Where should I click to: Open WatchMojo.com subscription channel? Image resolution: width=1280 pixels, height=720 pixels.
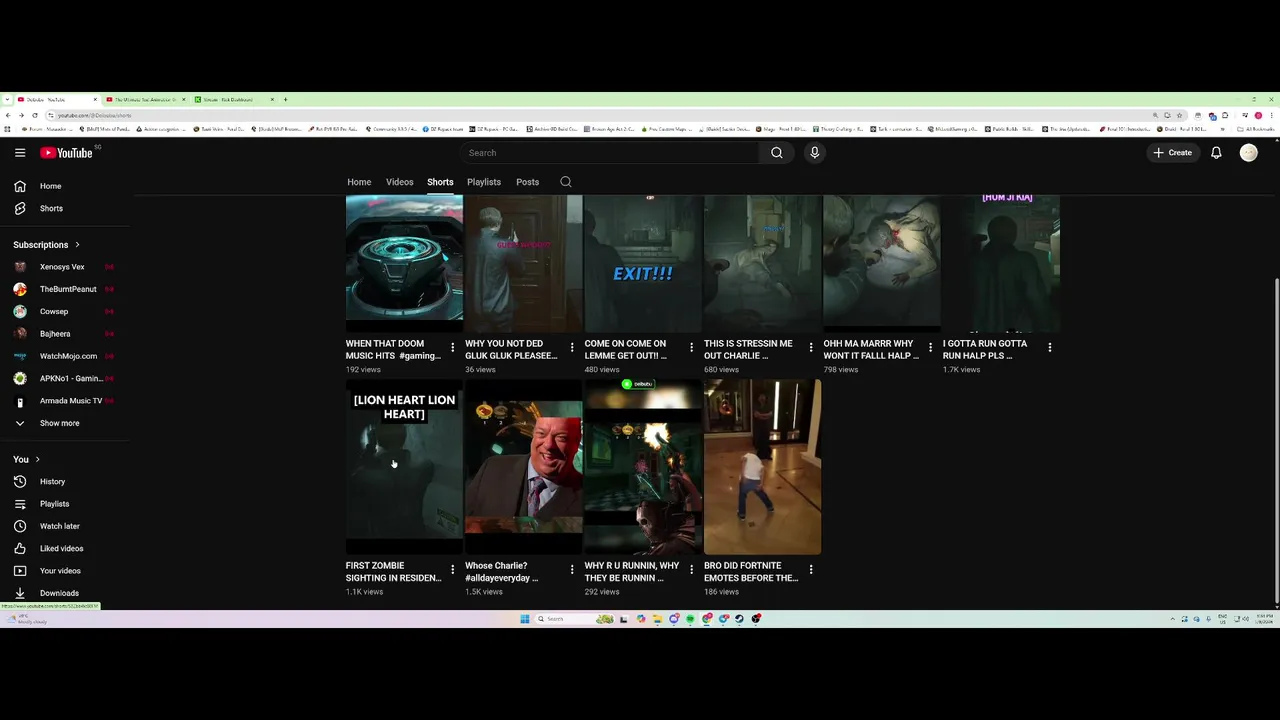[x=67, y=356]
